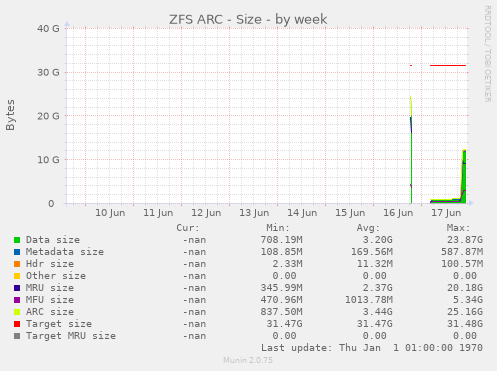Click the purple MFU size swatch
Image resolution: width=497 pixels, height=371 pixels.
tap(17, 300)
